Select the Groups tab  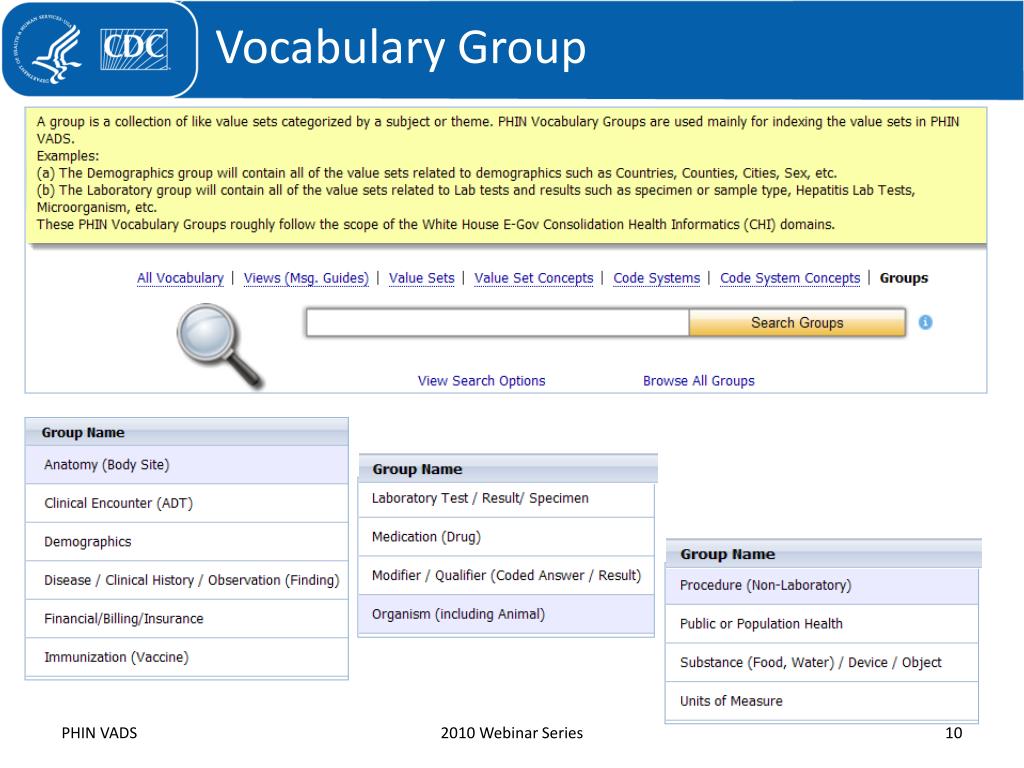(904, 278)
